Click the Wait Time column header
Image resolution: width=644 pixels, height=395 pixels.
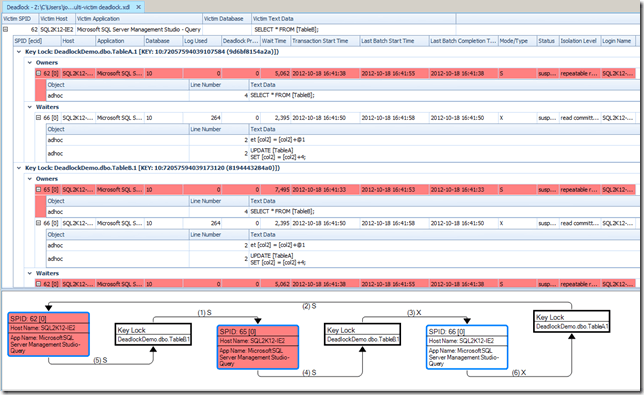point(276,41)
